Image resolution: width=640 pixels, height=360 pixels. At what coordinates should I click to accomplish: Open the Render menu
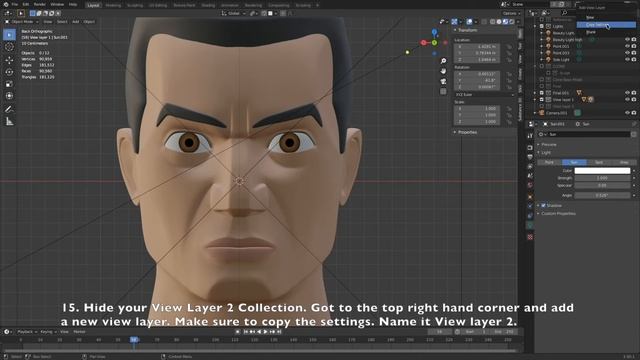40,4
